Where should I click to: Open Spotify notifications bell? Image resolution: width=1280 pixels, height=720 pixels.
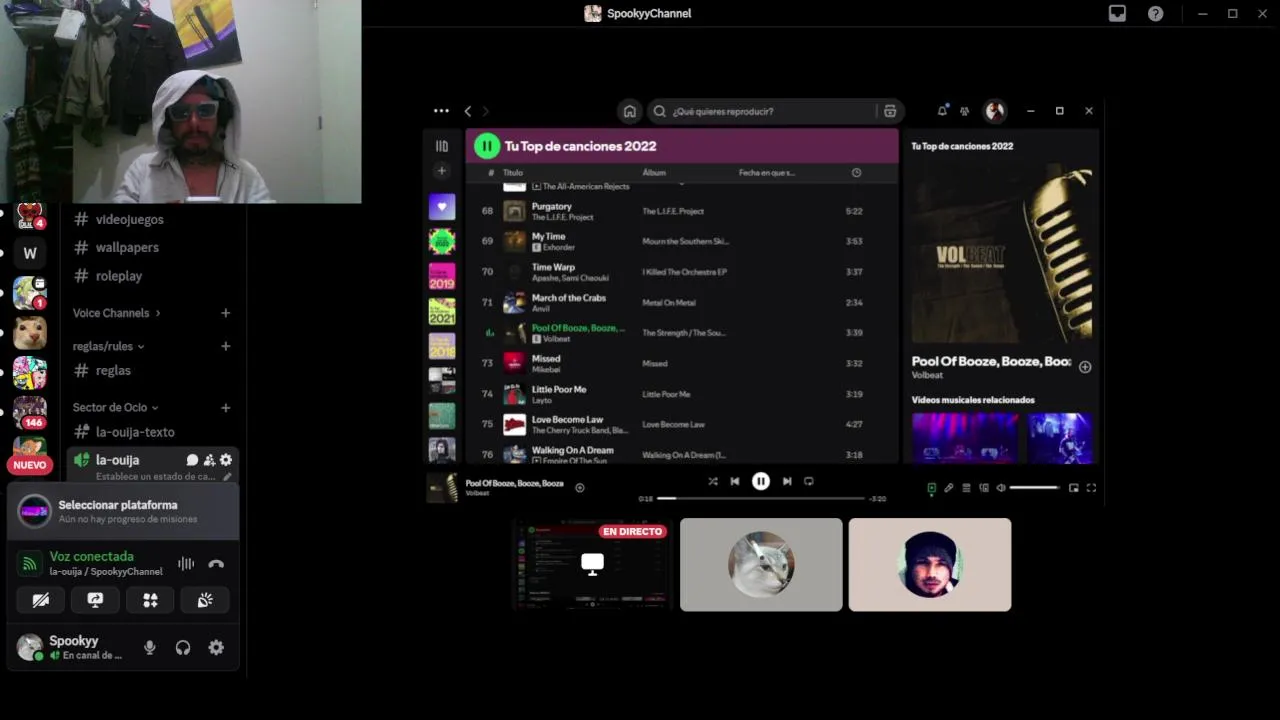point(942,111)
